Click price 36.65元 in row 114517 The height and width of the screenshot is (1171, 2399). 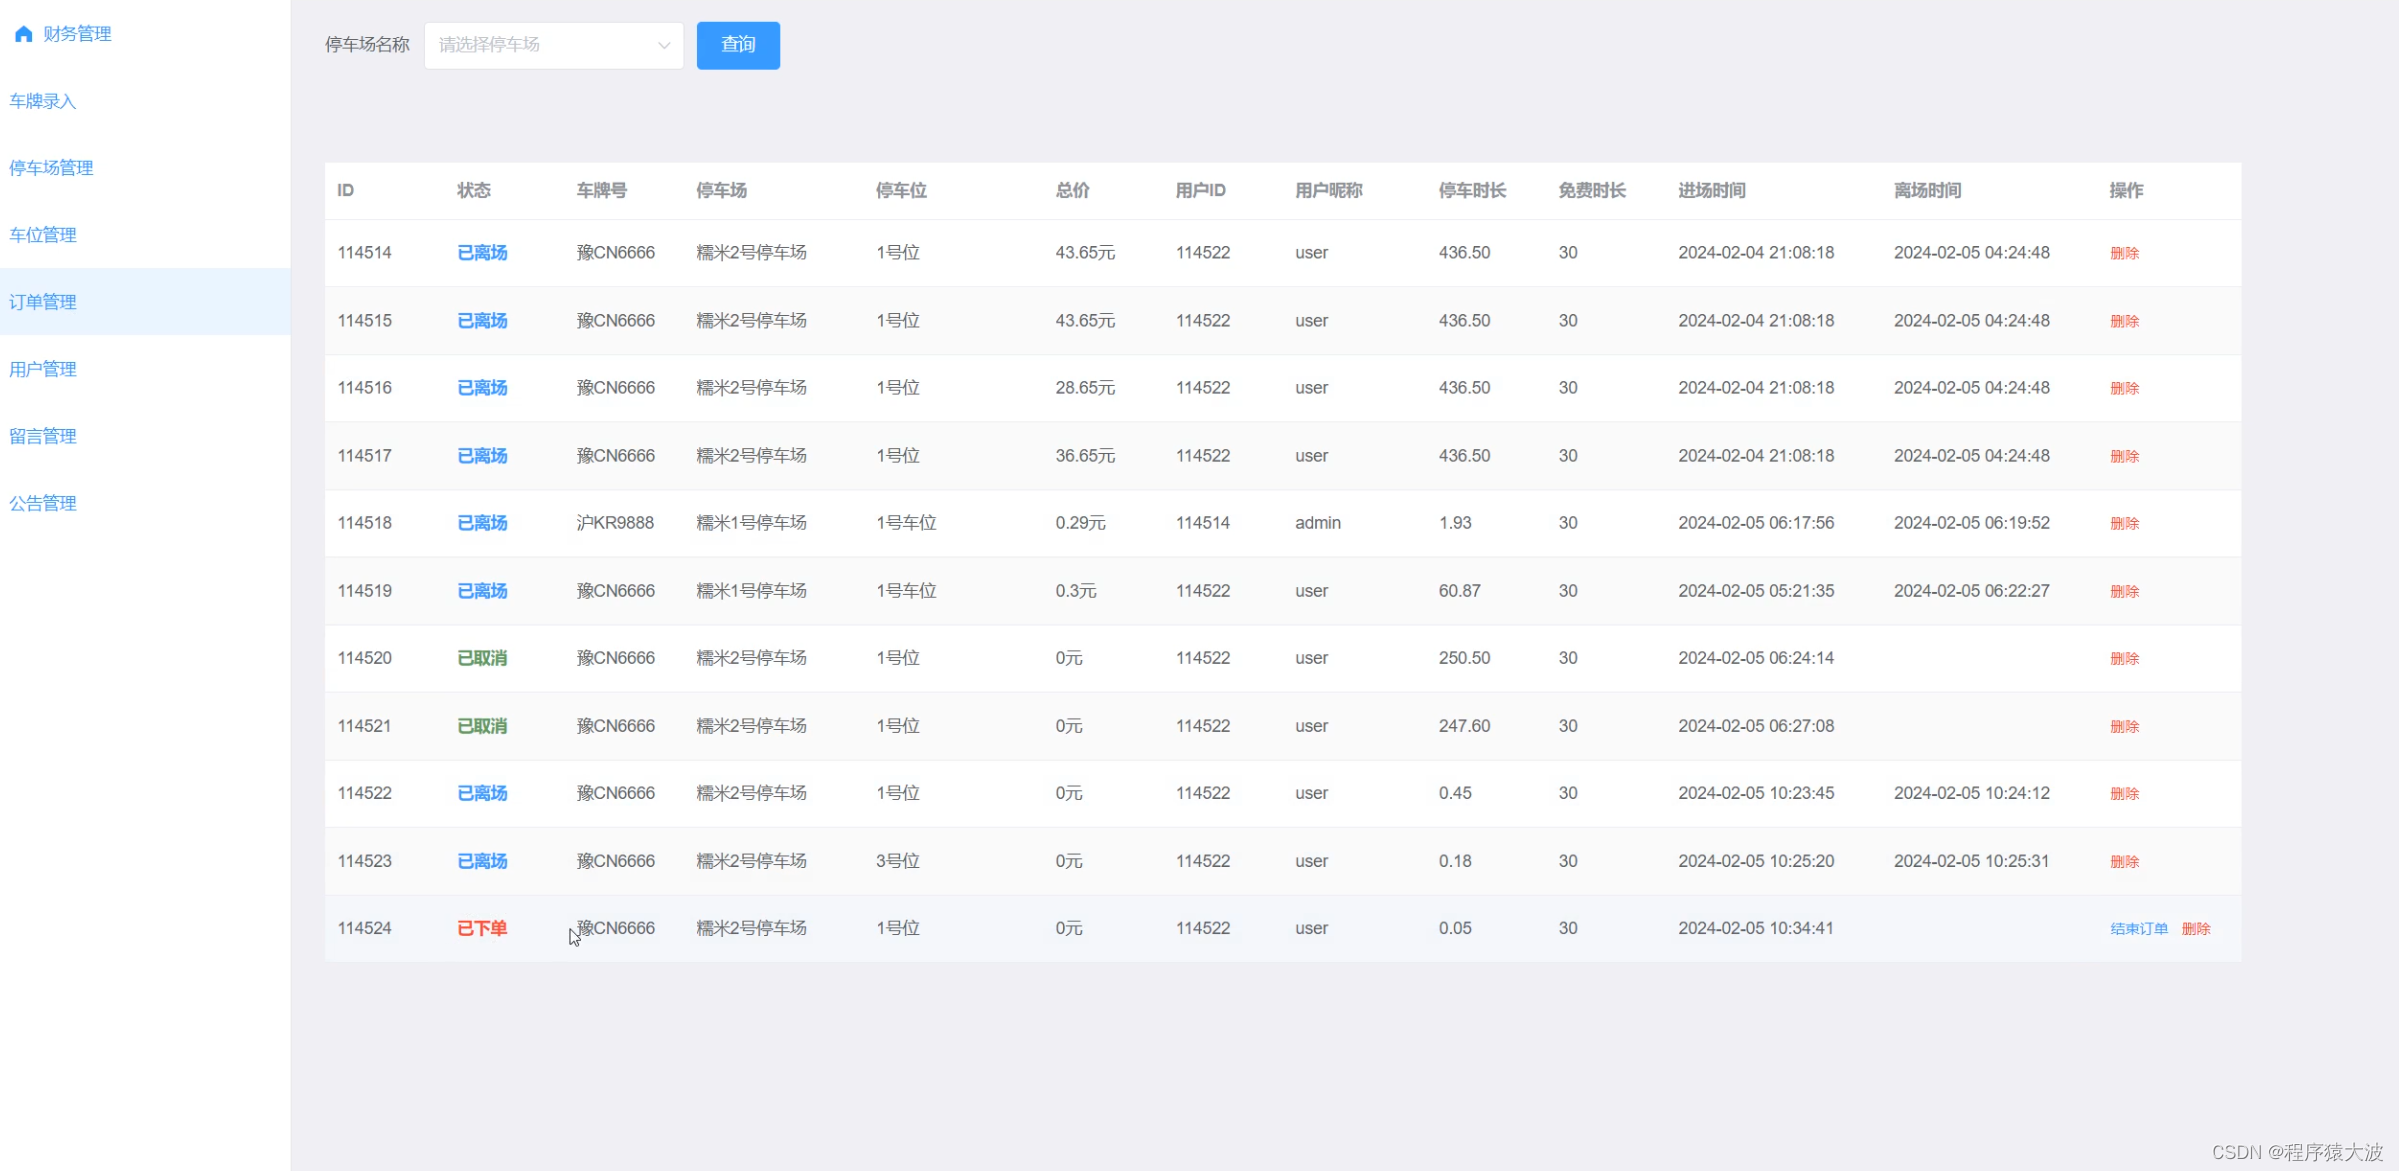click(1085, 456)
